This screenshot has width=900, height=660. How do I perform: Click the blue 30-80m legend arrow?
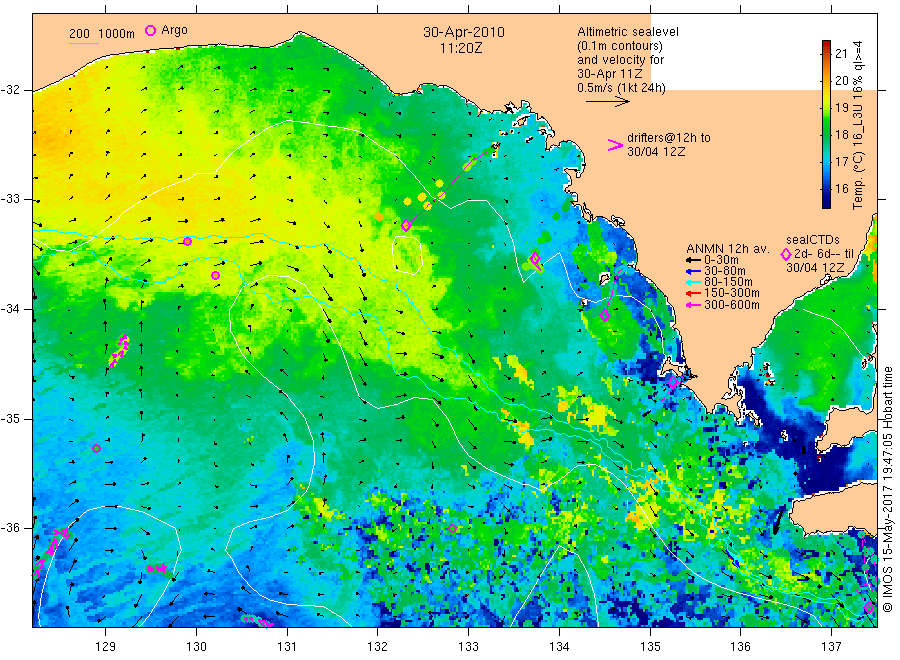[694, 271]
